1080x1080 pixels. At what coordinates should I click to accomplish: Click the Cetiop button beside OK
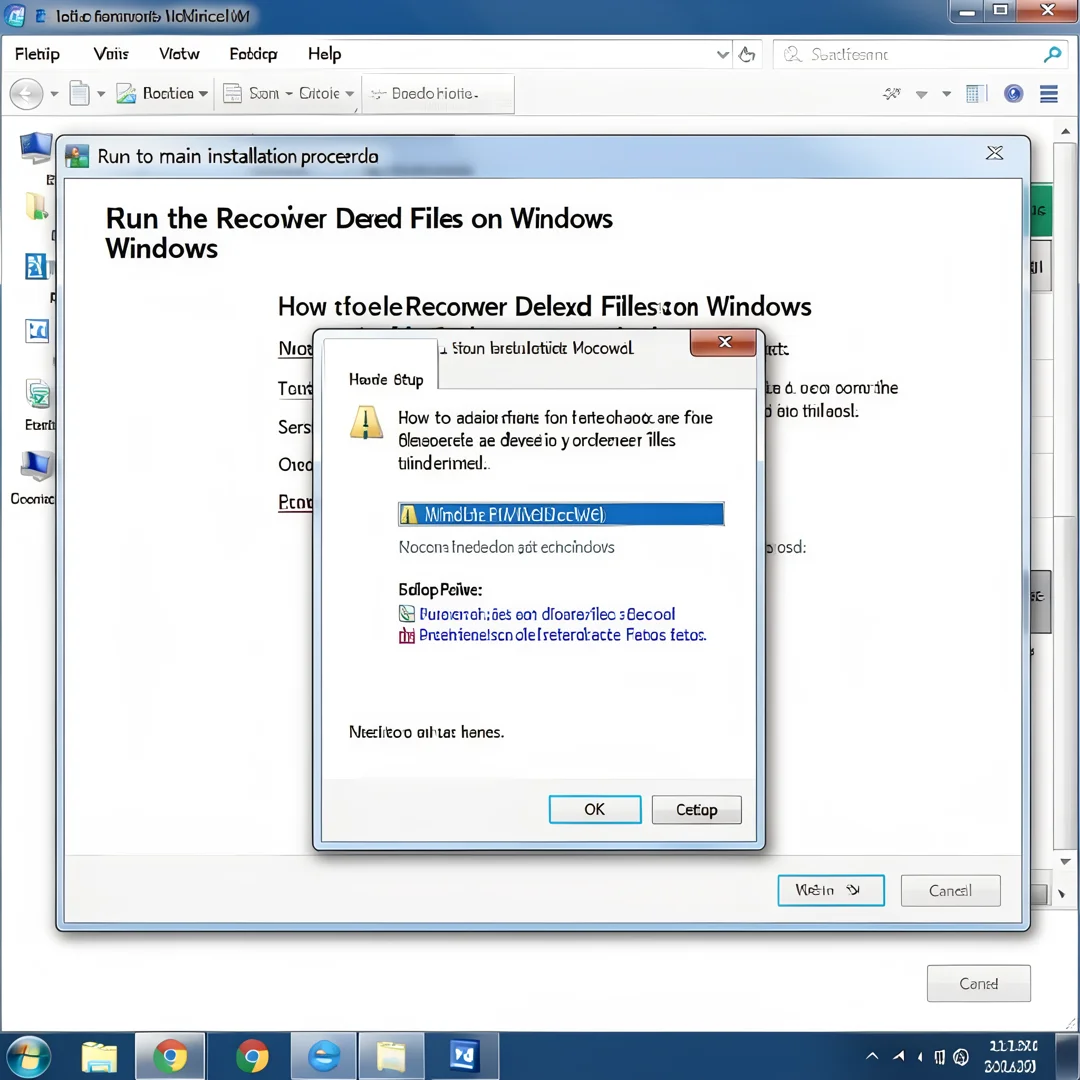[x=696, y=809]
